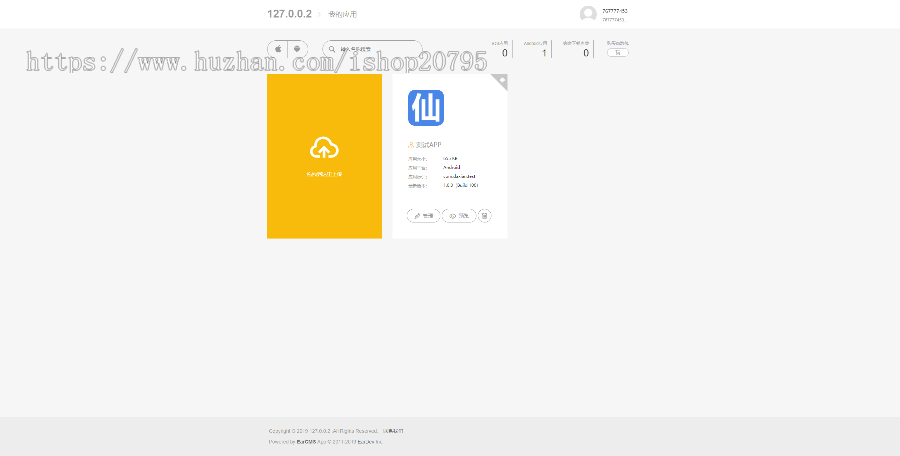Click the bold link after All Rights Reserved
This screenshot has width=900, height=456.
click(x=393, y=431)
